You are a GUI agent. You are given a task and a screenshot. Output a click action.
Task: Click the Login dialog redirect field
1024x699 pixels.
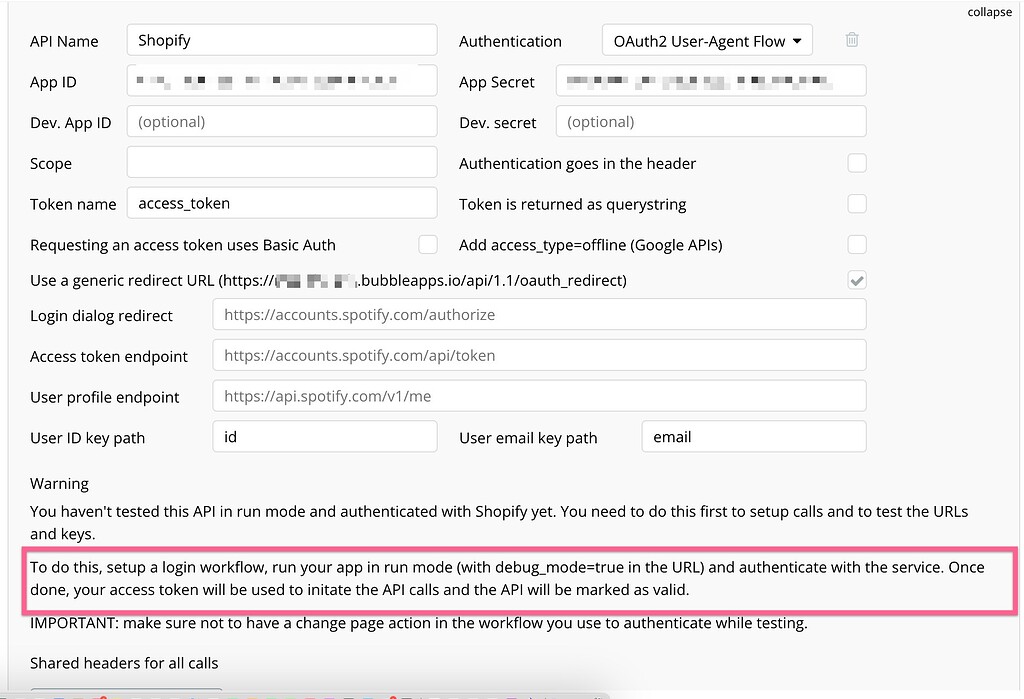click(x=539, y=314)
